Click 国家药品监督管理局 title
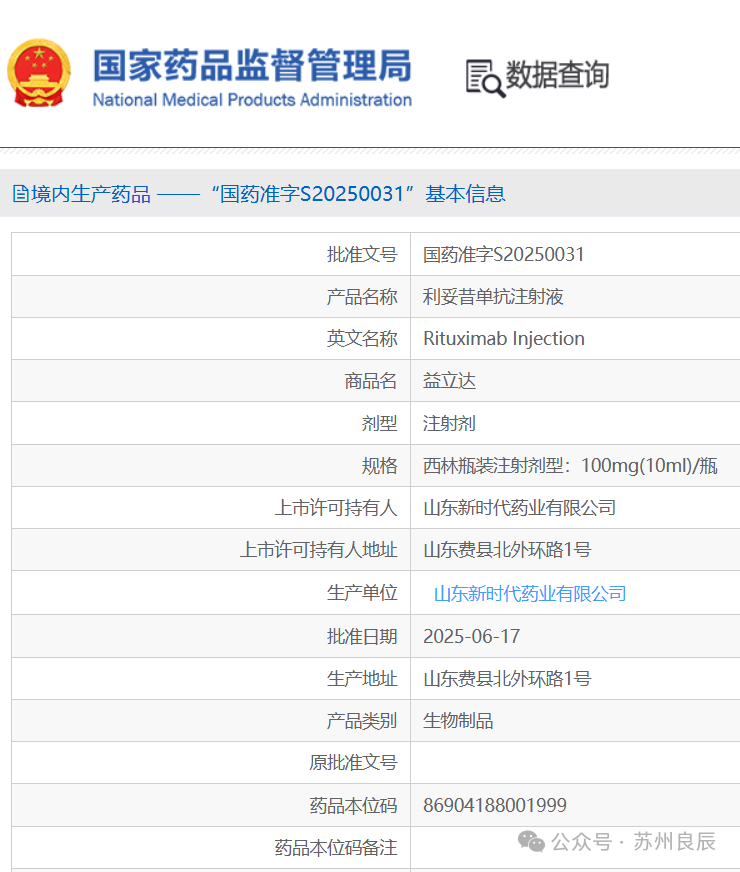 [252, 66]
